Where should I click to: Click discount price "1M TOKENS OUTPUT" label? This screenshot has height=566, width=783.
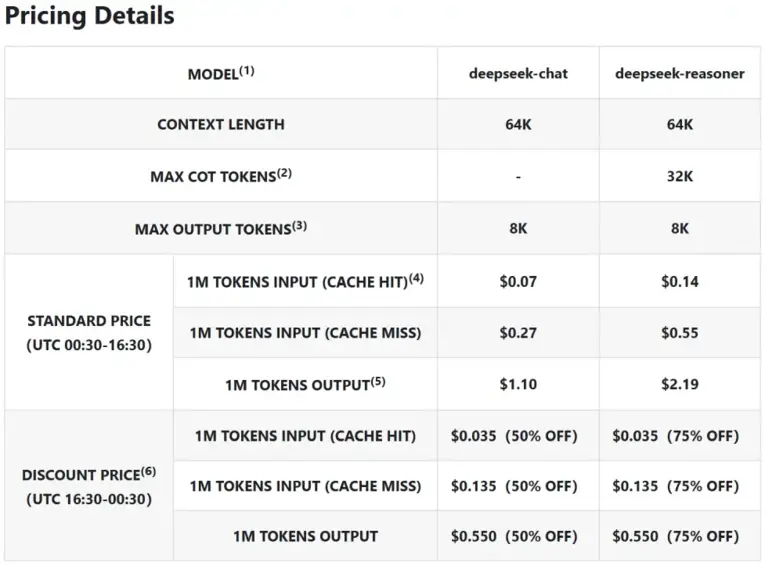[x=305, y=536]
